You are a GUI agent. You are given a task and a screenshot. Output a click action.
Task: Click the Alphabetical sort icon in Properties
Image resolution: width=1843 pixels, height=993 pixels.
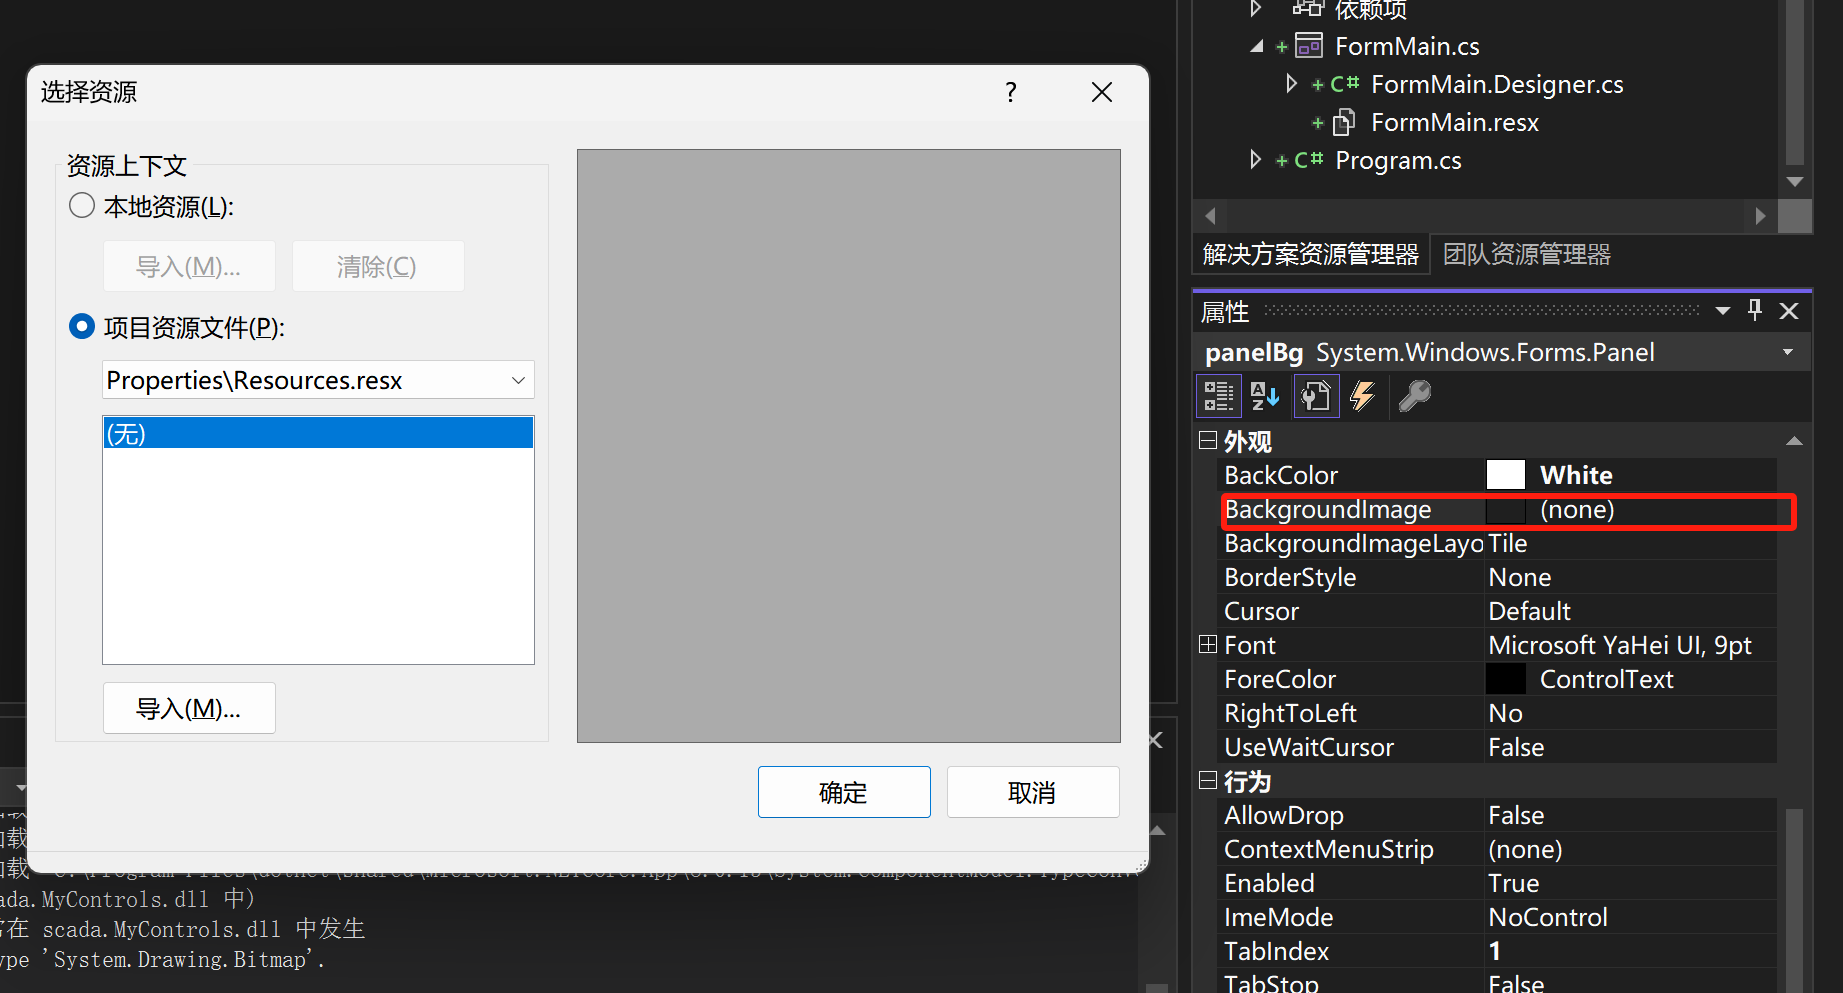click(1265, 396)
